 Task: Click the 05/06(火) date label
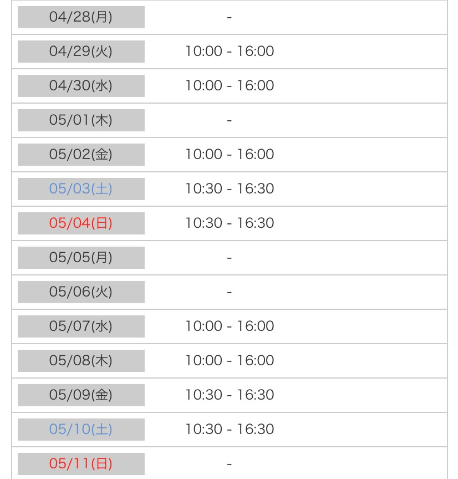(x=81, y=292)
